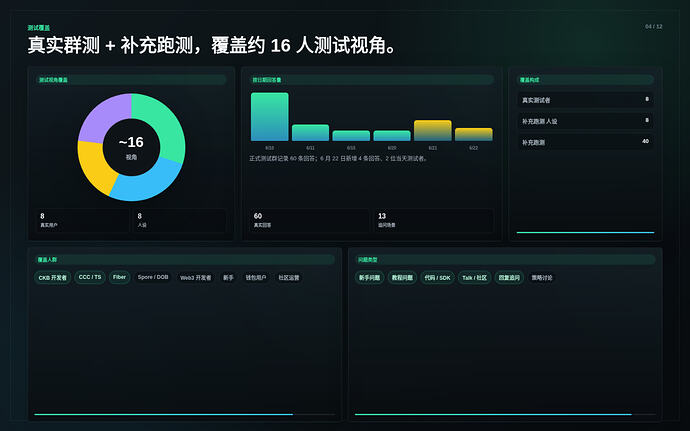Click the 13 stat card
This screenshot has height=431, width=690.
point(433,220)
